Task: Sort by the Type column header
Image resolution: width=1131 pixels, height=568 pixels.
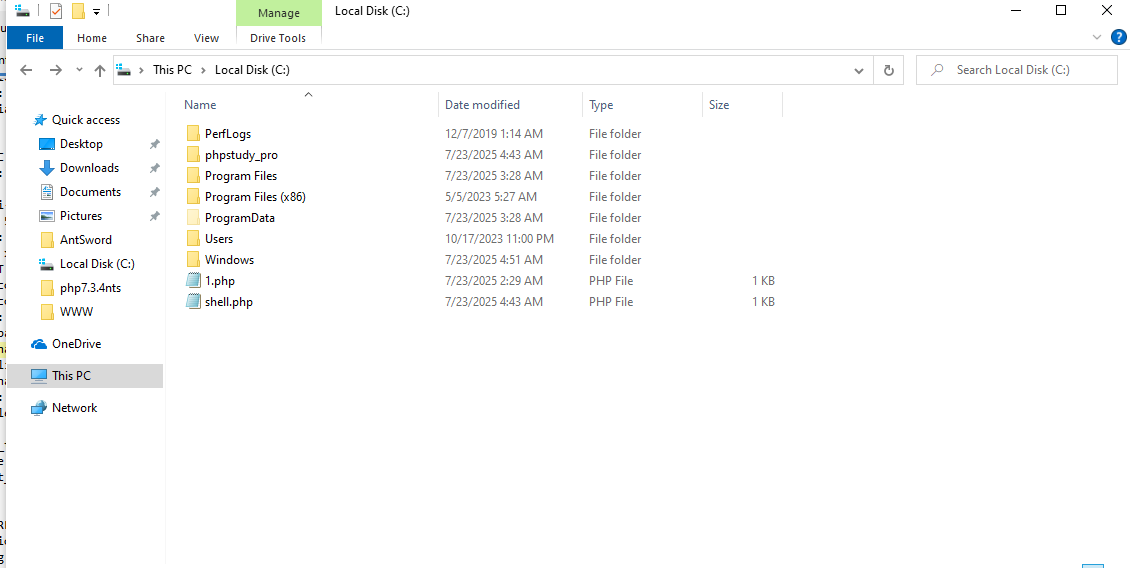Action: 601,105
